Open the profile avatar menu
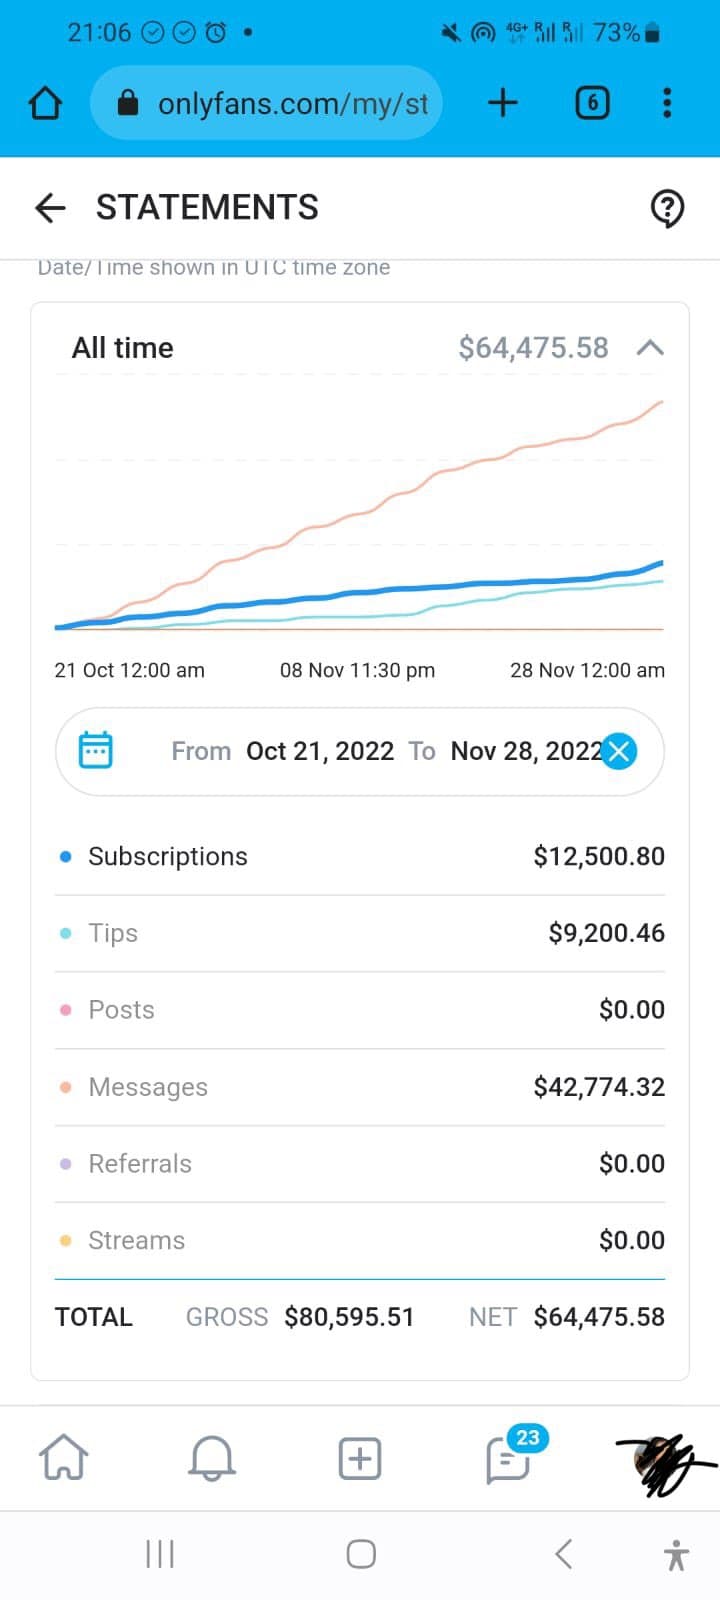Viewport: 720px width, 1600px height. pyautogui.click(x=660, y=1460)
